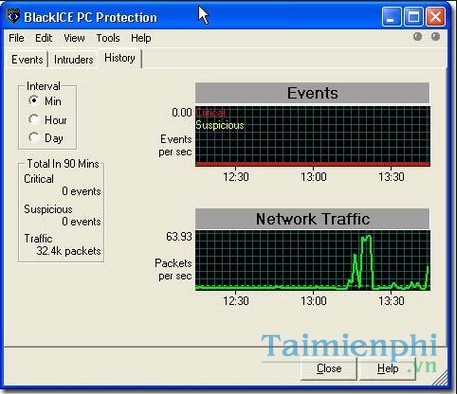Click the 0 events value under Suspicious
The width and height of the screenshot is (457, 394).
pos(81,221)
